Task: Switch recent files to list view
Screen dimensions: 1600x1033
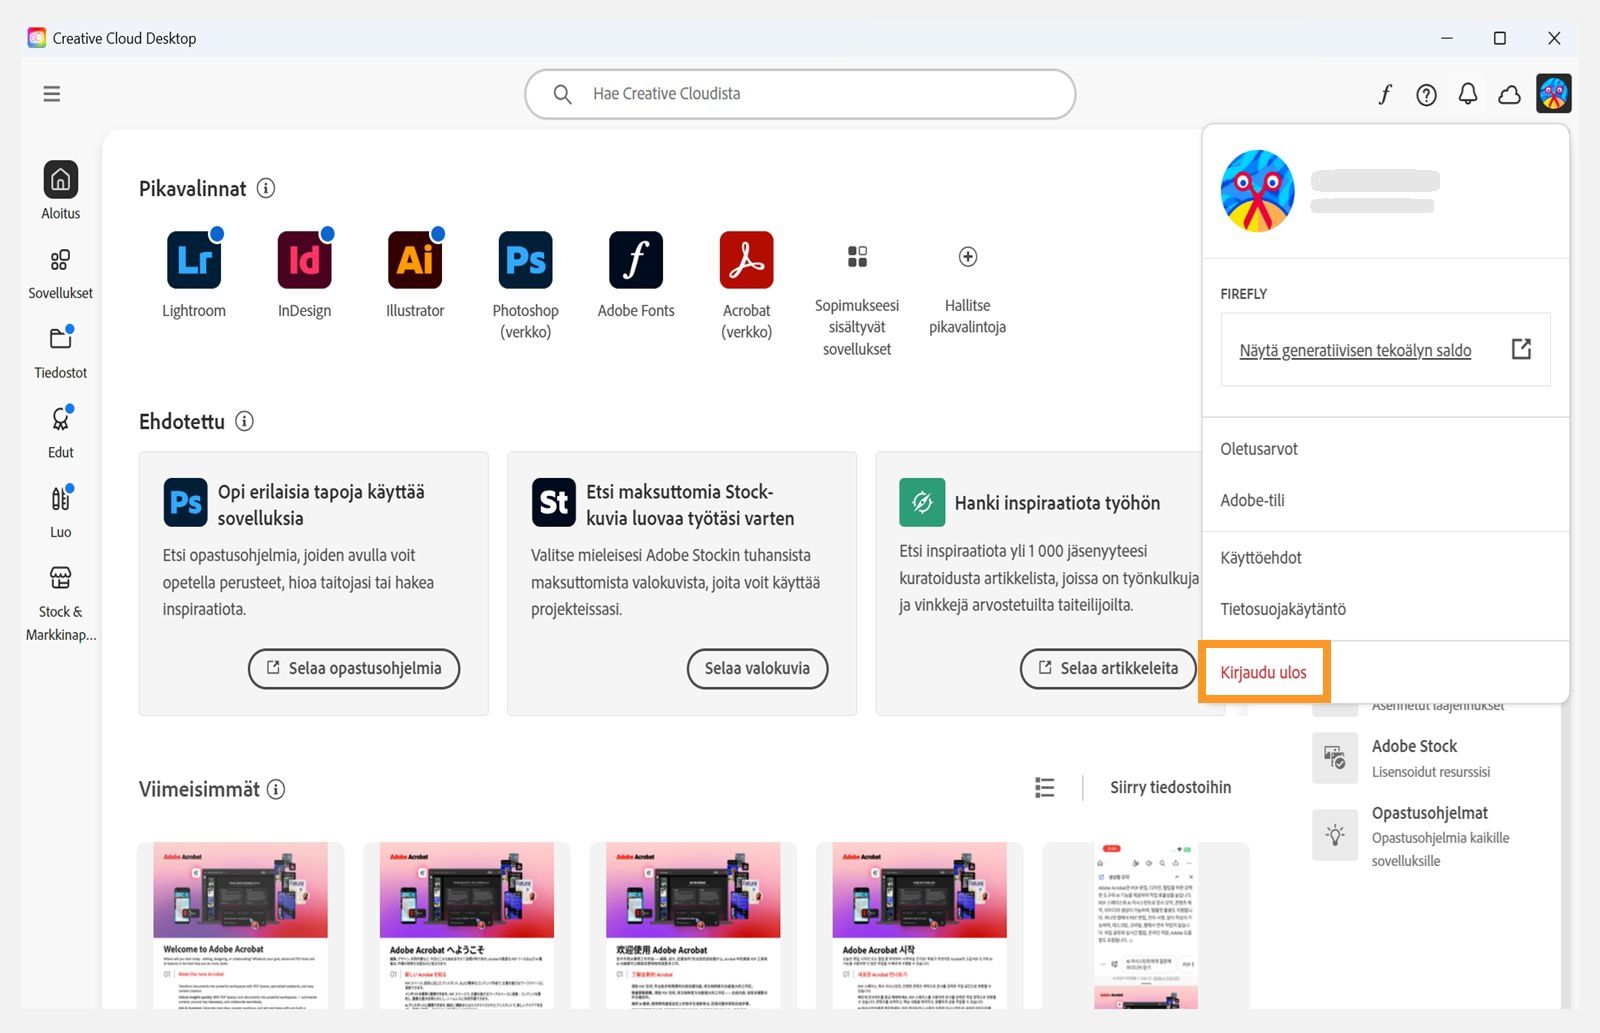Action: pos(1045,788)
